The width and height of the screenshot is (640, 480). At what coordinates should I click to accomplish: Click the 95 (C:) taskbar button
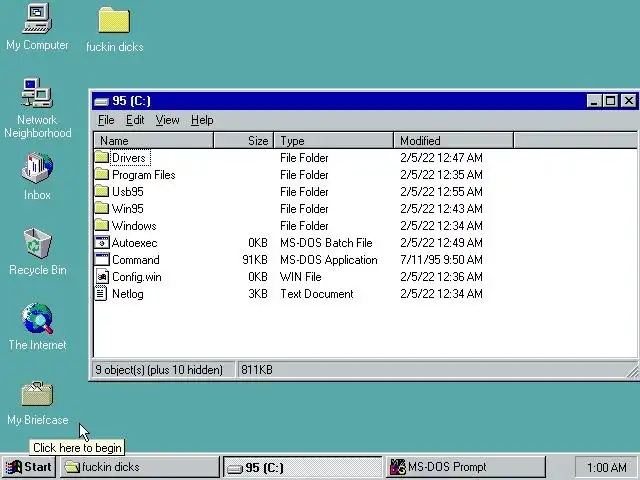click(302, 467)
